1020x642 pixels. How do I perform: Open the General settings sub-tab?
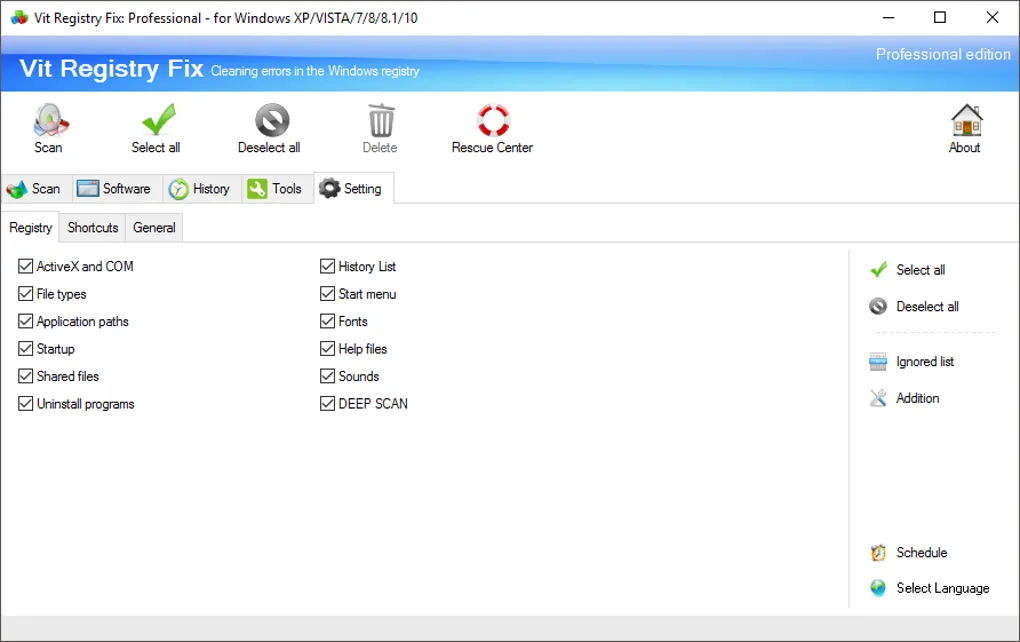[153, 228]
